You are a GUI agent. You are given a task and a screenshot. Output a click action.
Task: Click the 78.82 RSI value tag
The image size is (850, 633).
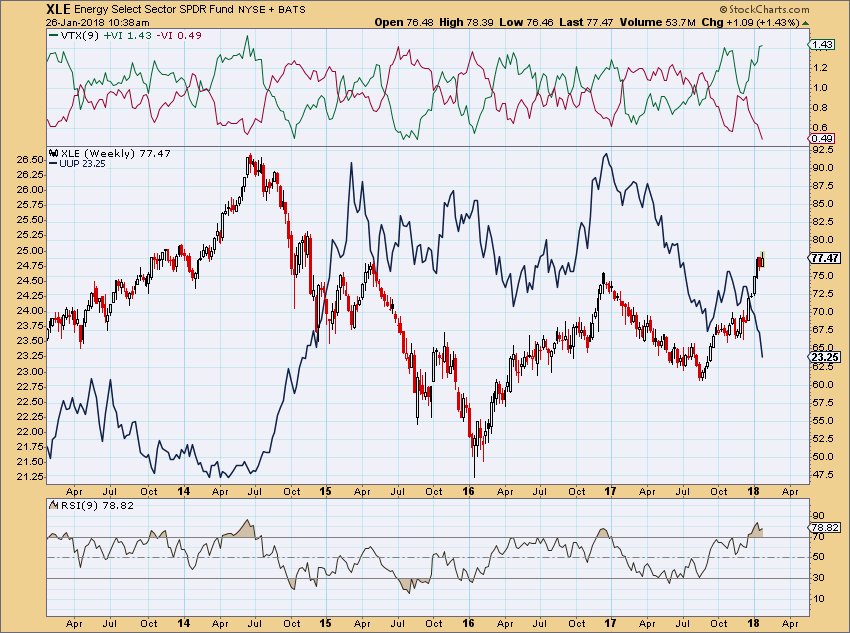tap(826, 527)
